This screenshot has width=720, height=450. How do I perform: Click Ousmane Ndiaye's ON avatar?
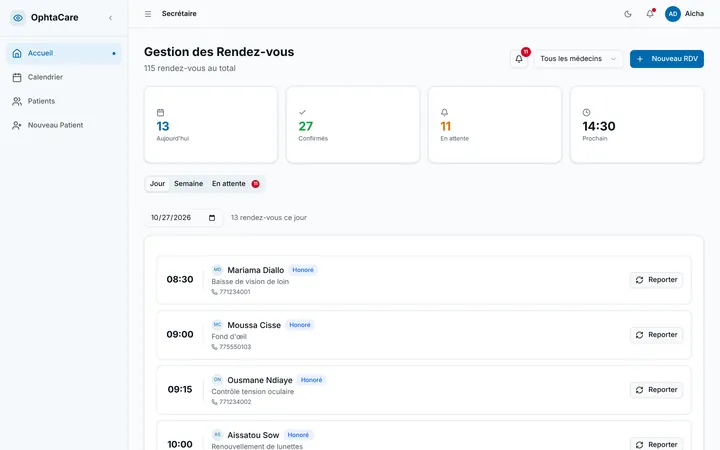pyautogui.click(x=217, y=380)
